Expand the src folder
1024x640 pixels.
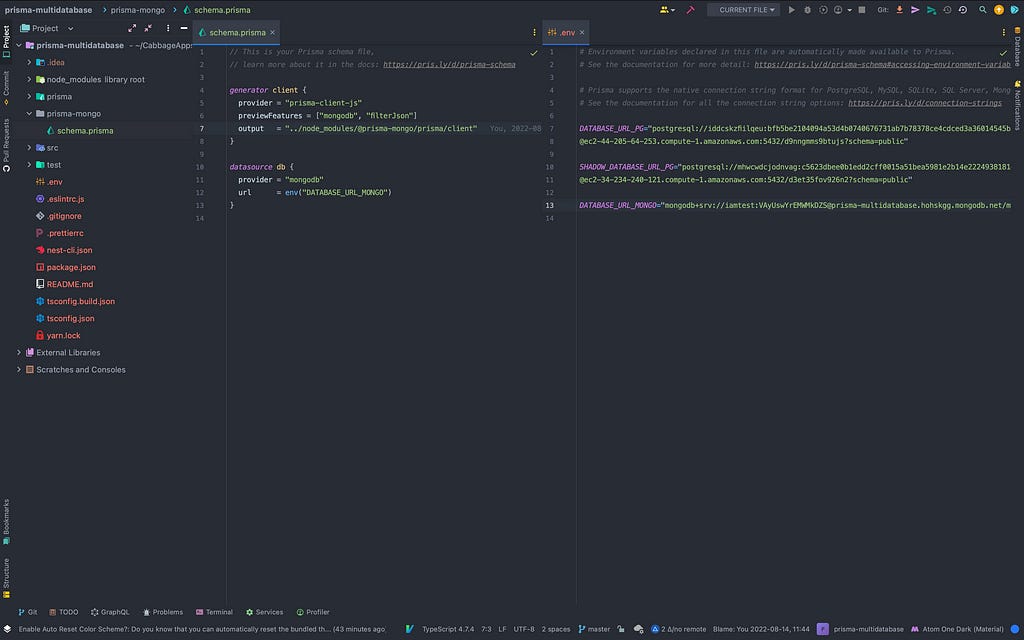pyautogui.click(x=30, y=147)
